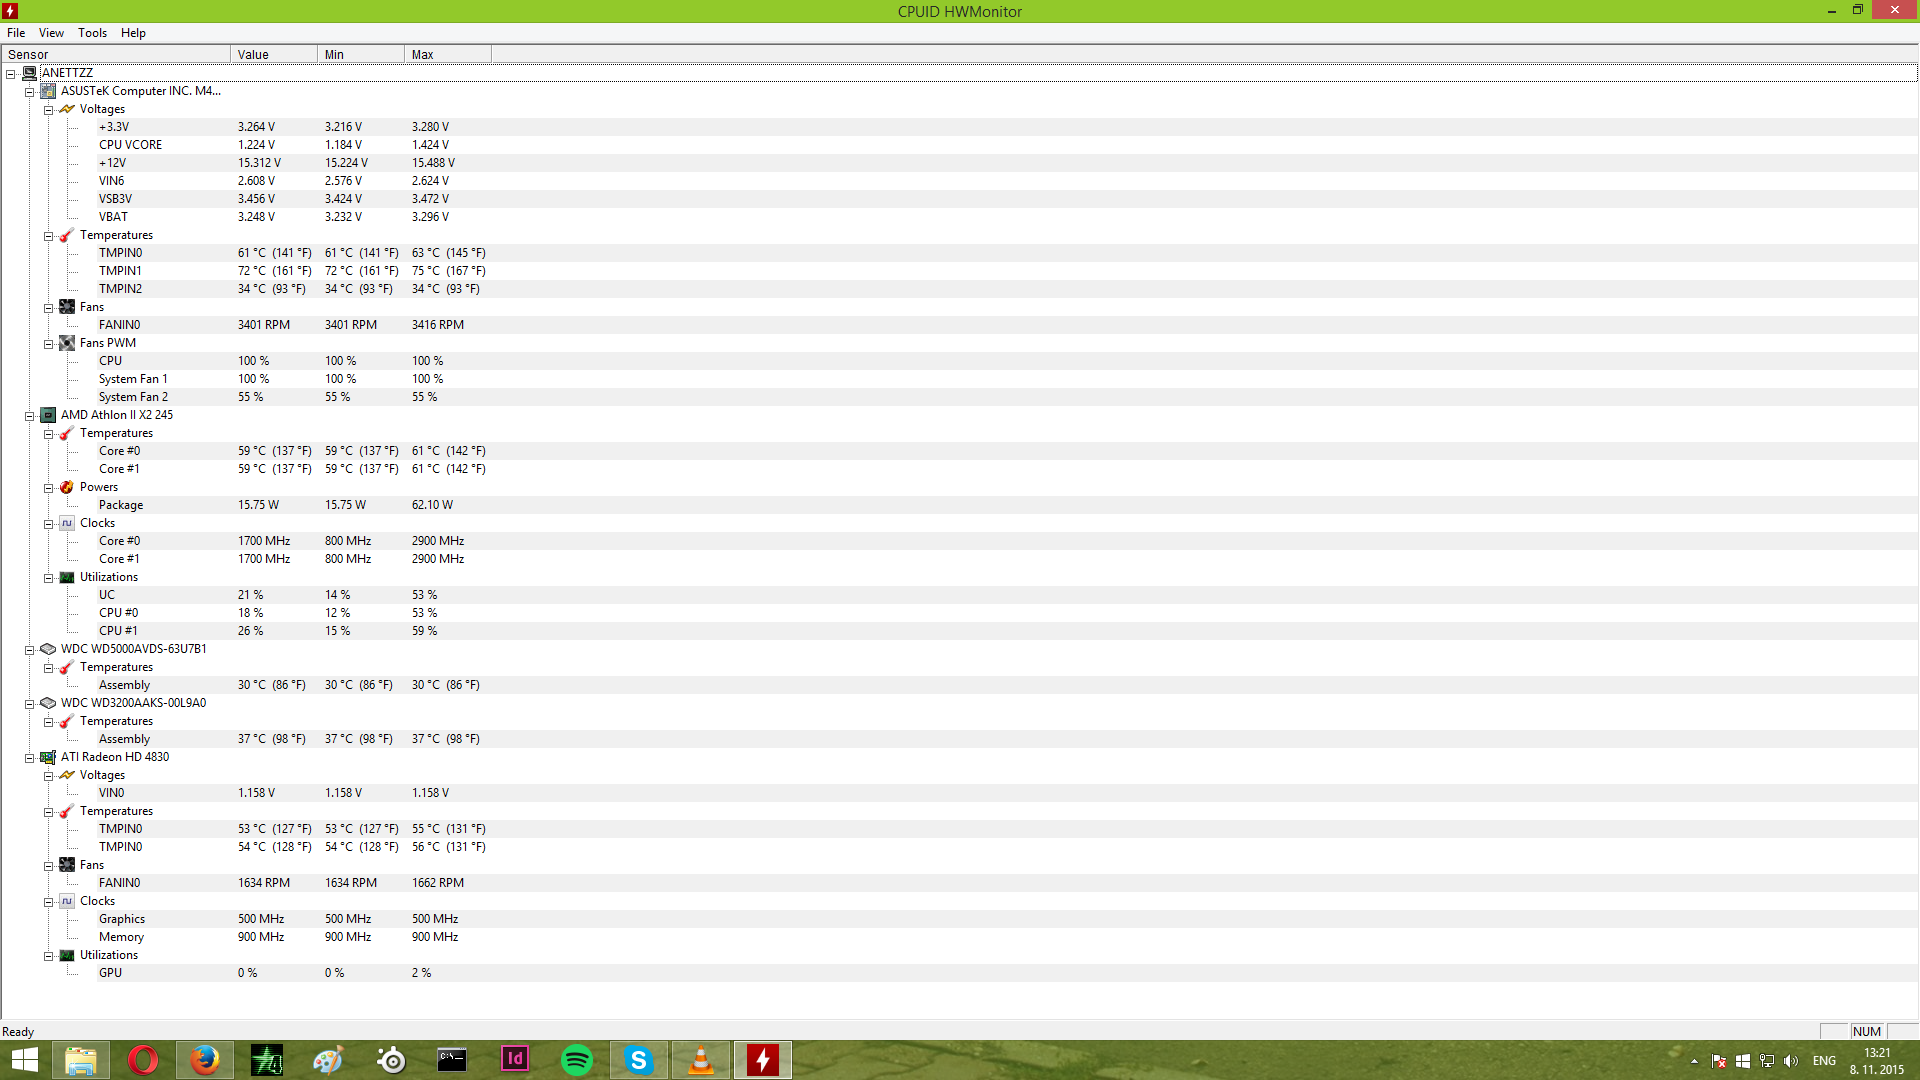This screenshot has height=1080, width=1920.
Task: Click the ASUSTeK motherboard icon
Action: pyautogui.click(x=48, y=91)
